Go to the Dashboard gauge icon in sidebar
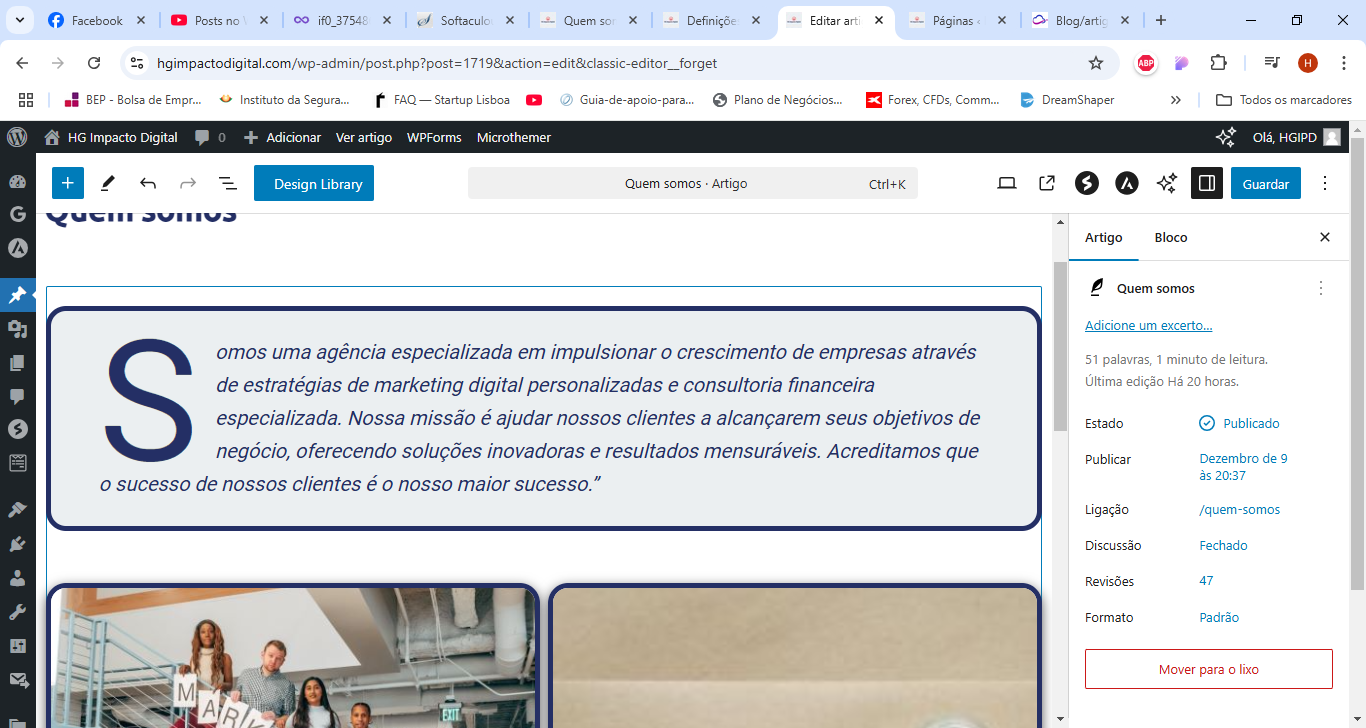This screenshot has height=728, width=1366. pyautogui.click(x=17, y=182)
